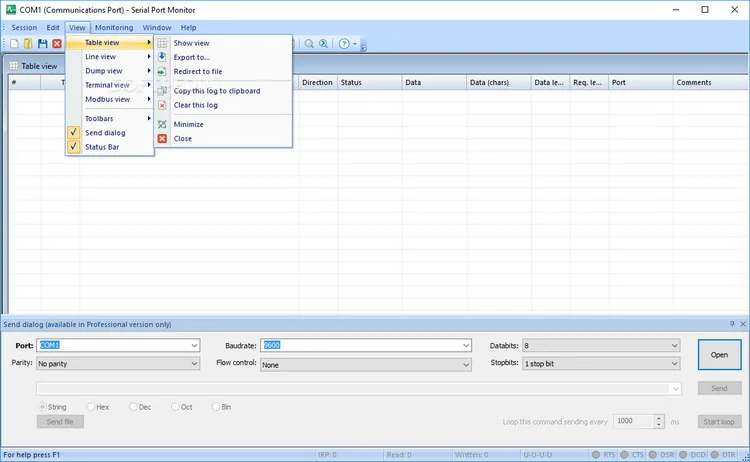750x462 pixels.
Task: Click the Open port button
Action: point(719,355)
